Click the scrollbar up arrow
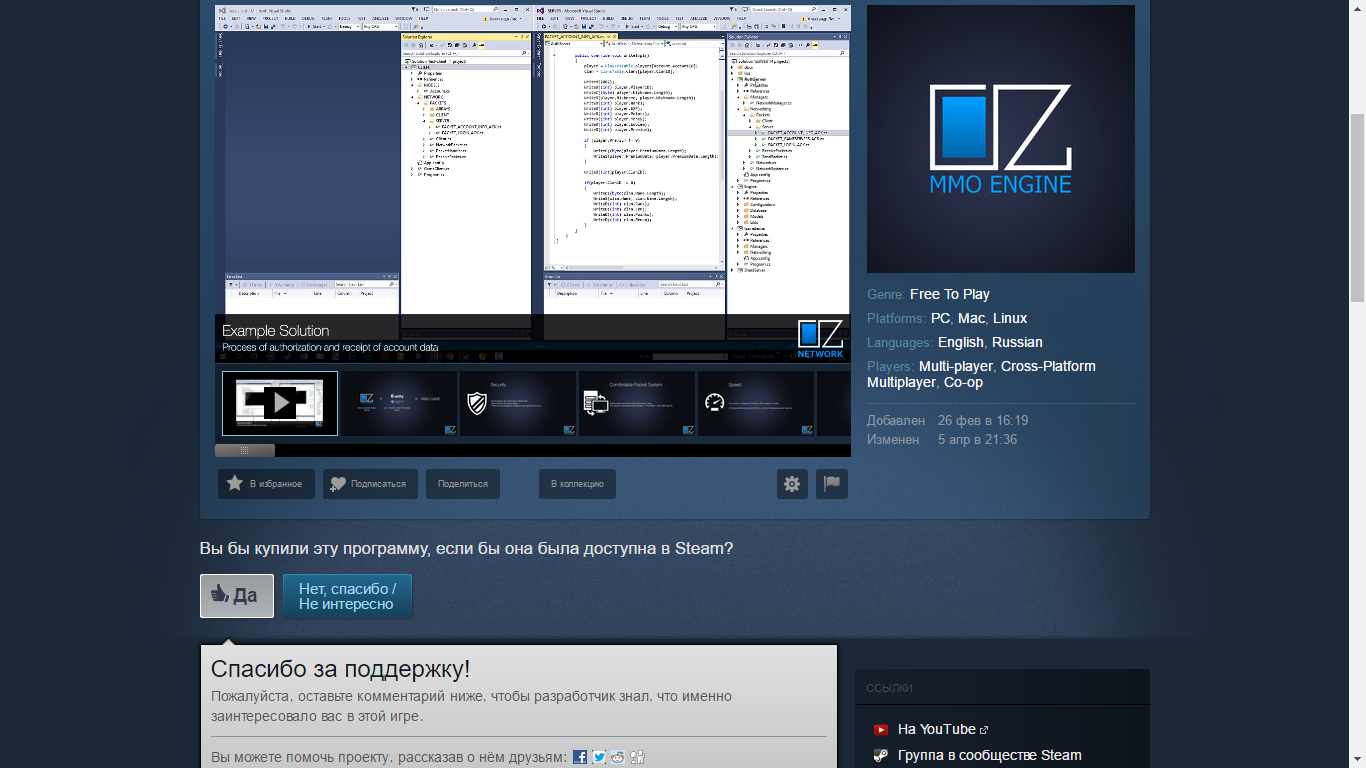This screenshot has width=1366, height=768. pos(1357,8)
